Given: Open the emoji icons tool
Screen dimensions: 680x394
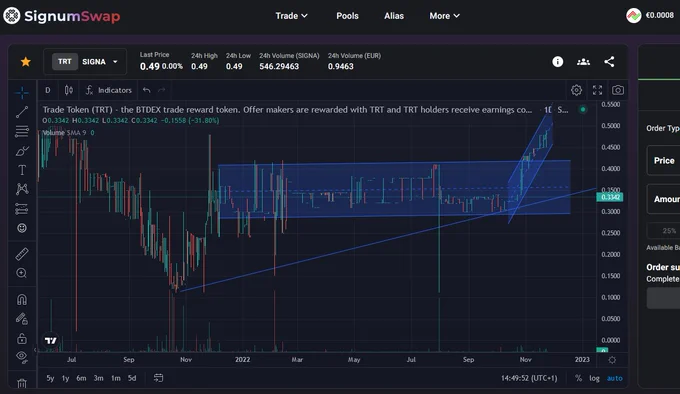Looking at the screenshot, I should 22,228.
